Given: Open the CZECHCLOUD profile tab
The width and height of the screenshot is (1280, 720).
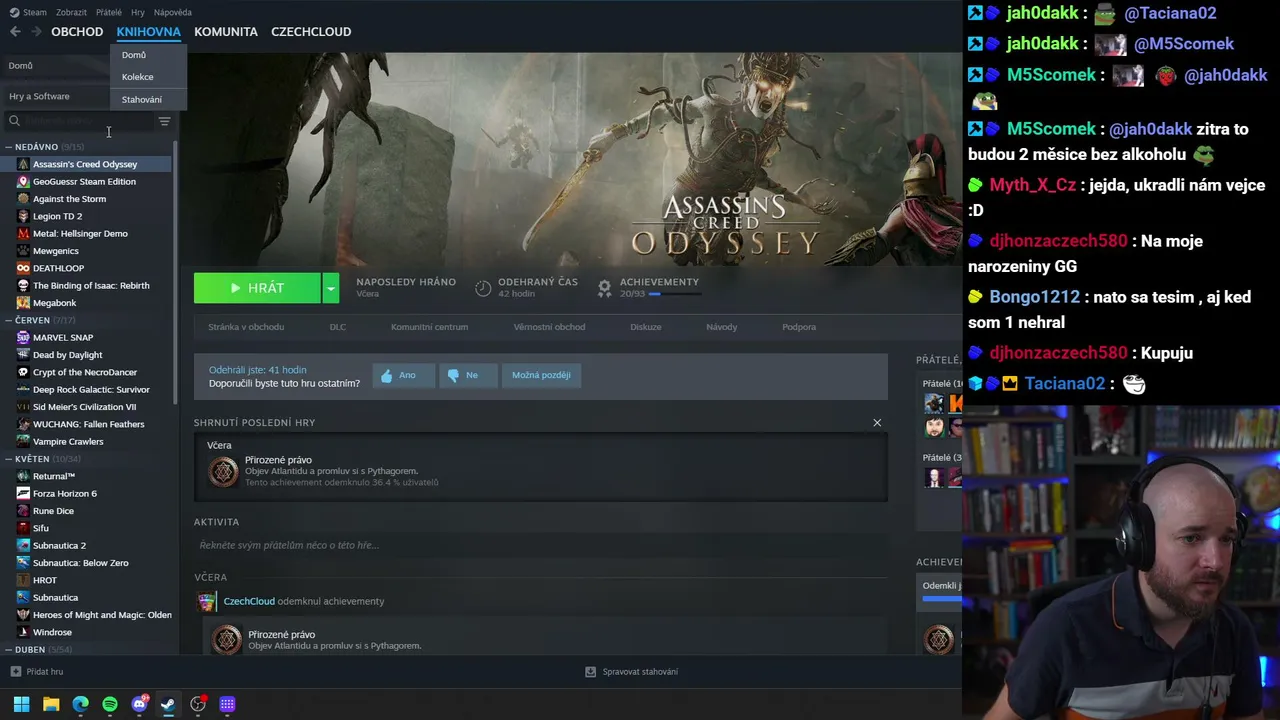Looking at the screenshot, I should [x=311, y=32].
